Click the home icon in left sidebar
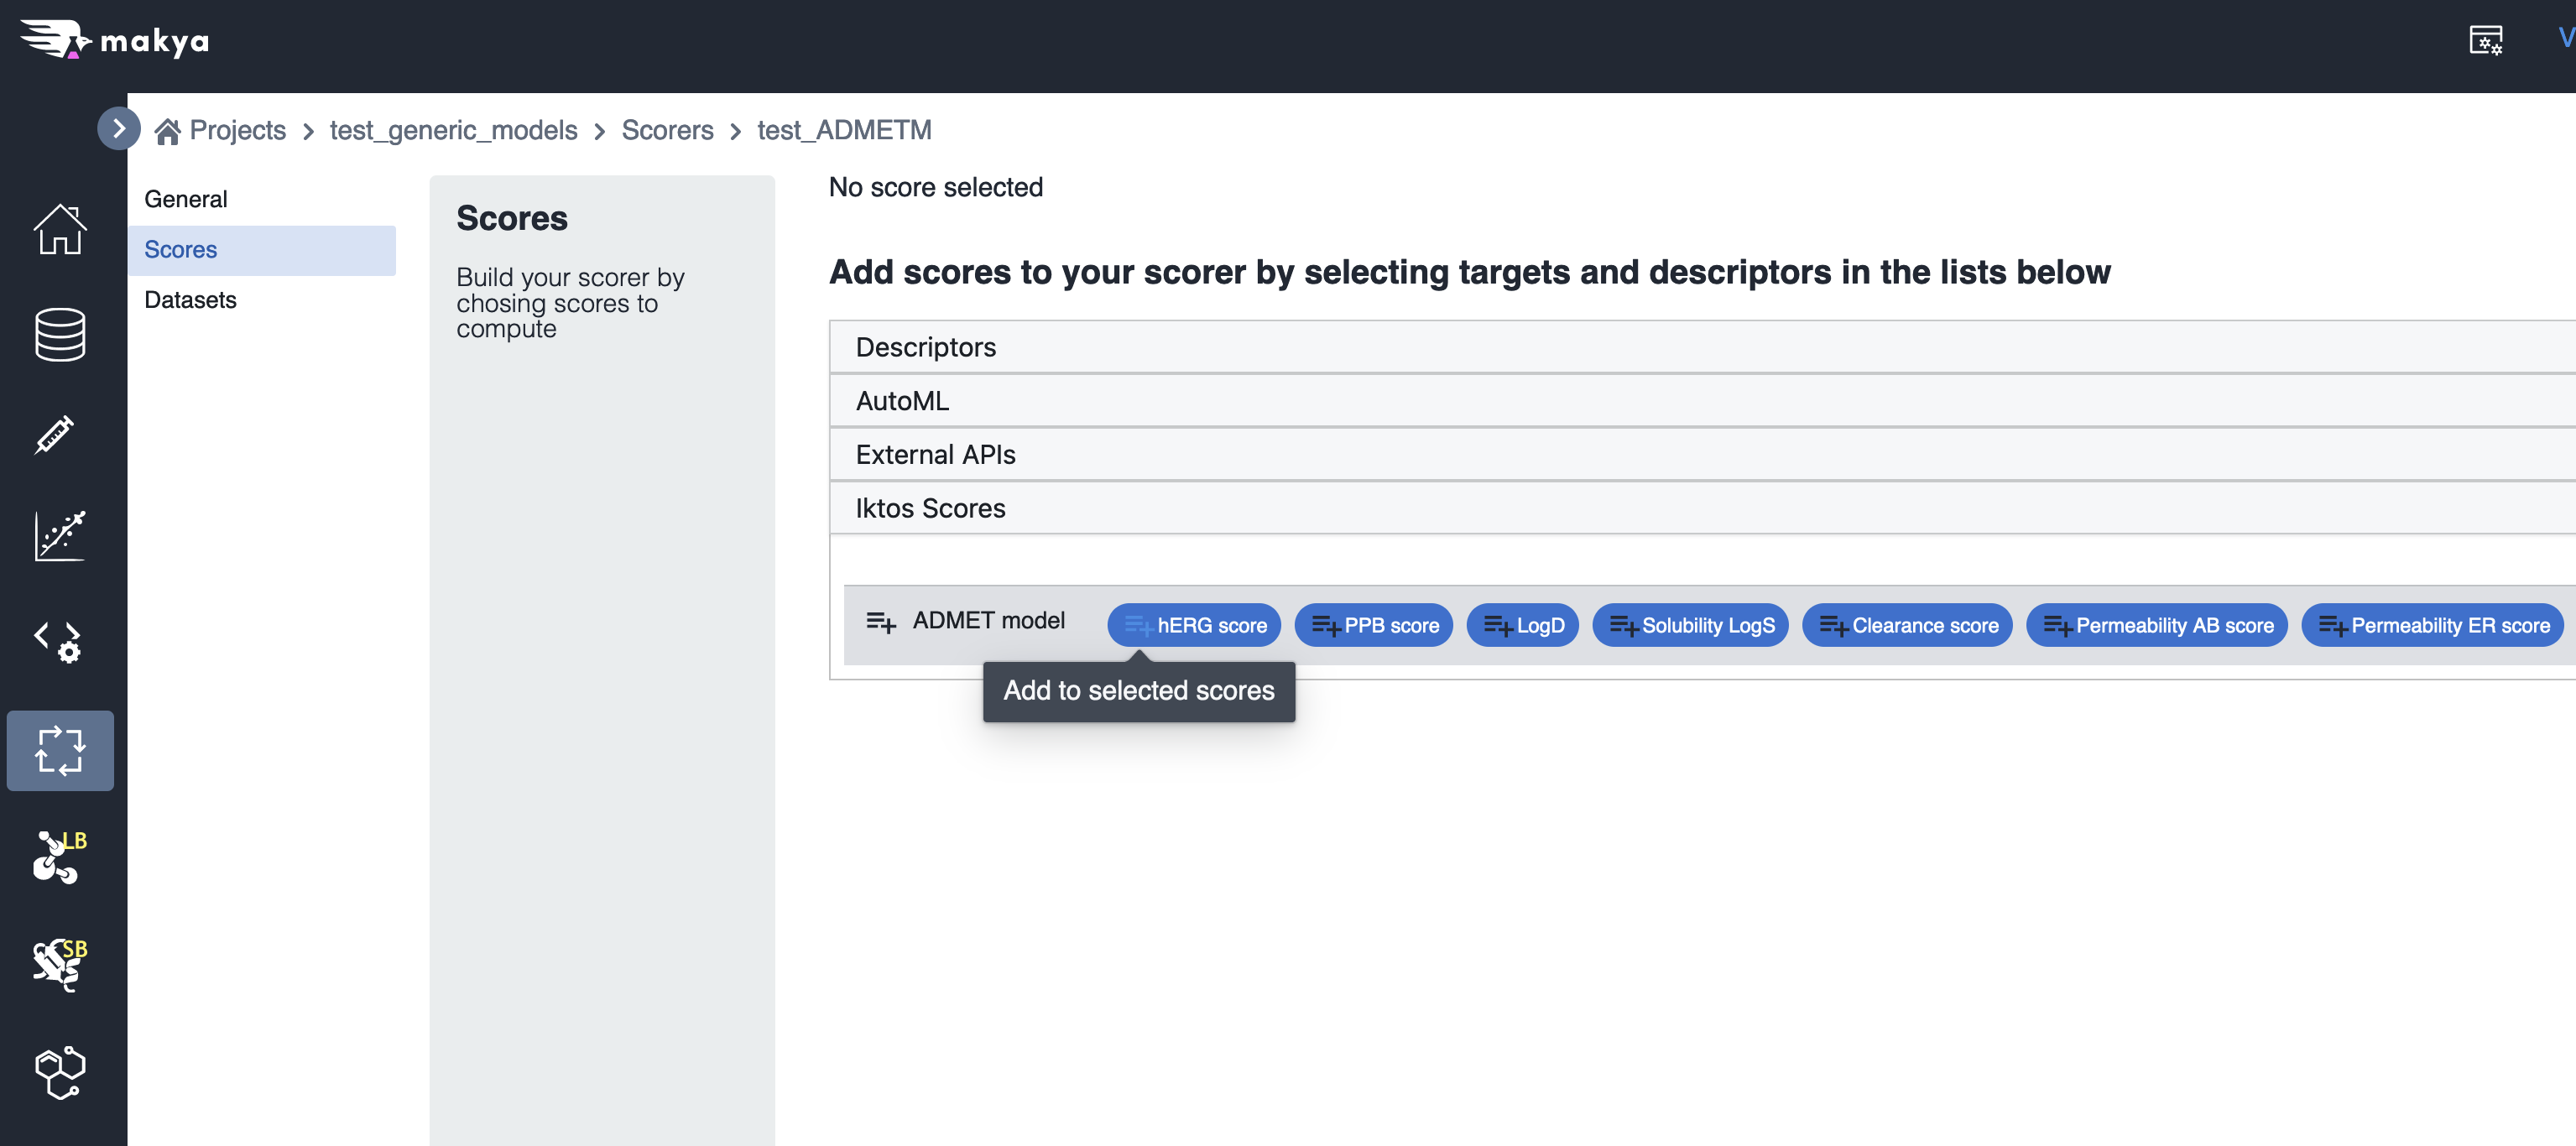 (x=60, y=230)
